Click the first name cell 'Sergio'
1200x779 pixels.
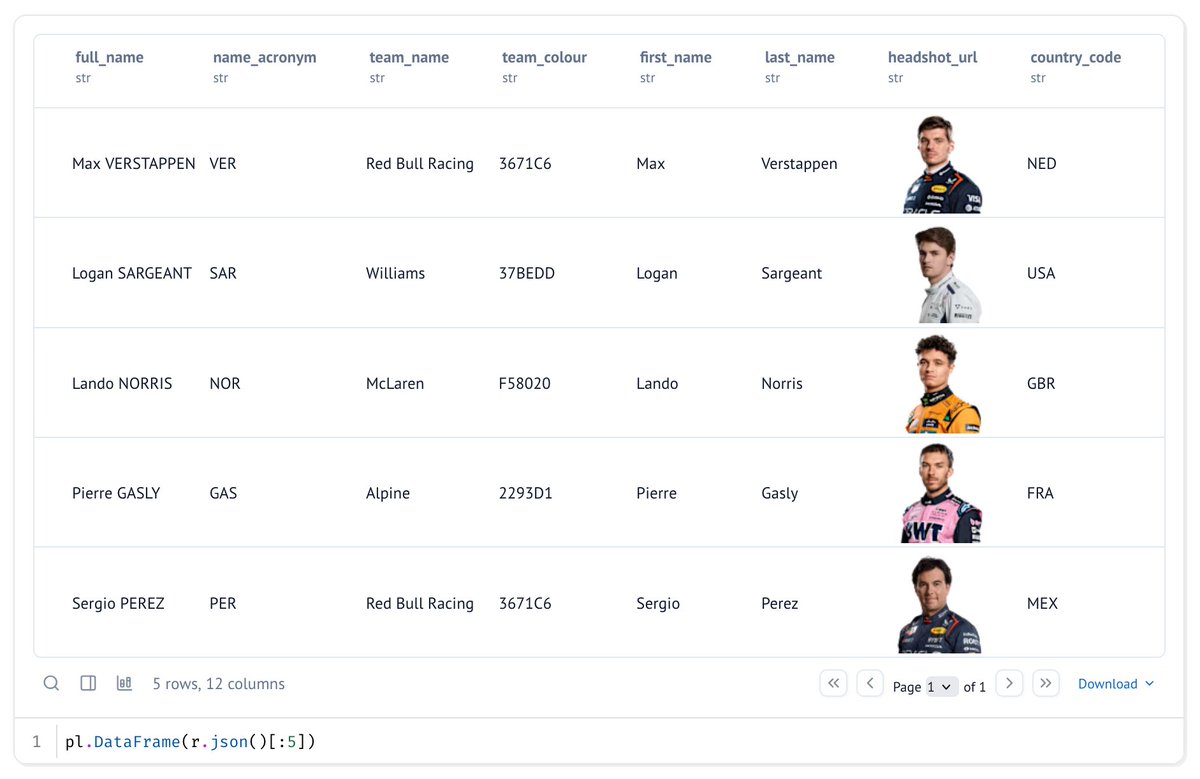pyautogui.click(x=658, y=603)
